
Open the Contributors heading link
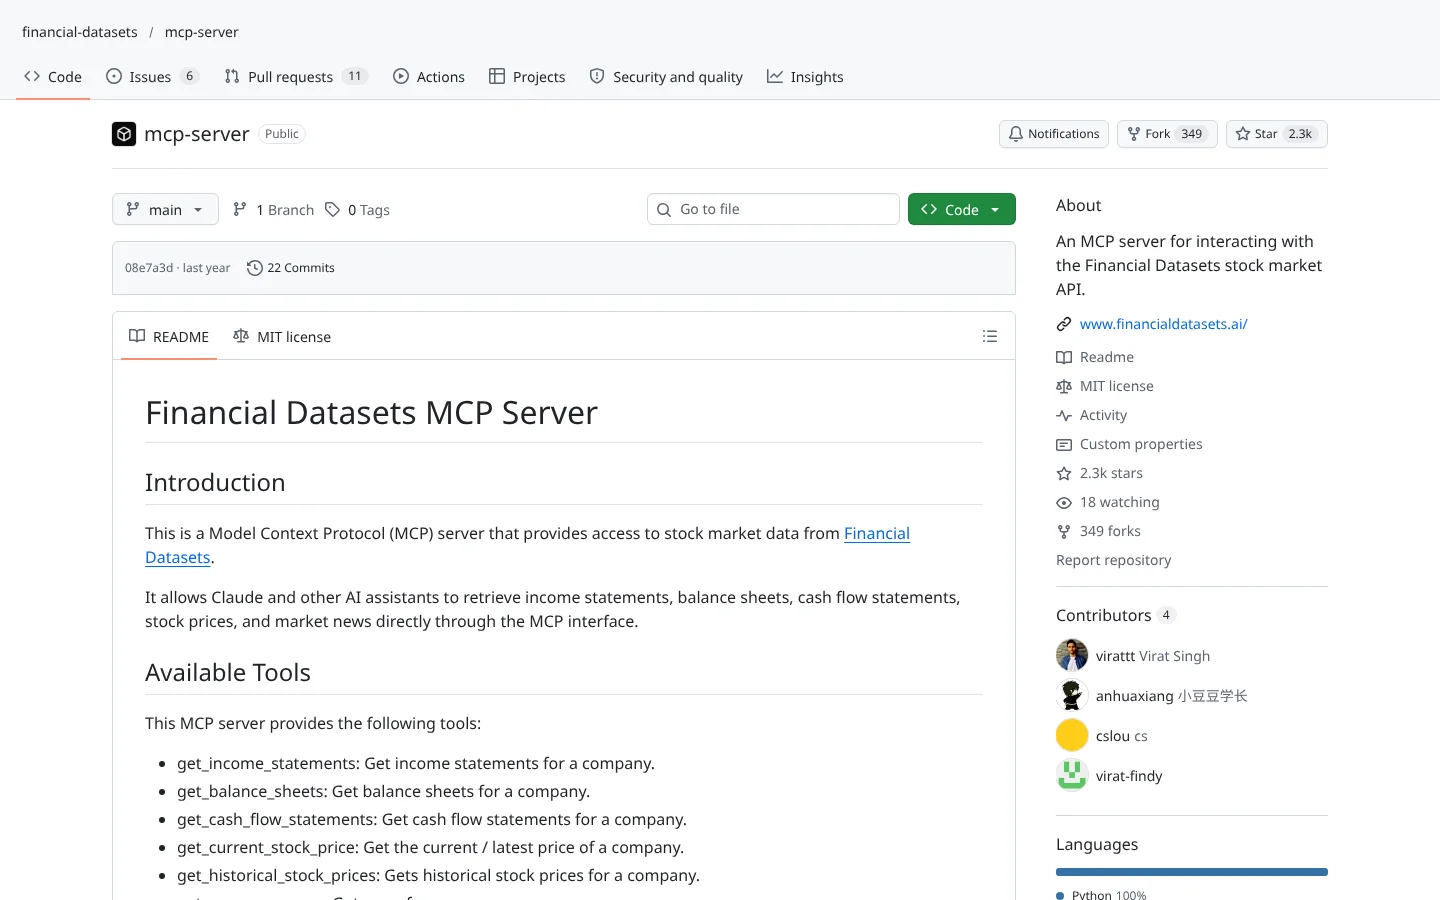[x=1115, y=615]
